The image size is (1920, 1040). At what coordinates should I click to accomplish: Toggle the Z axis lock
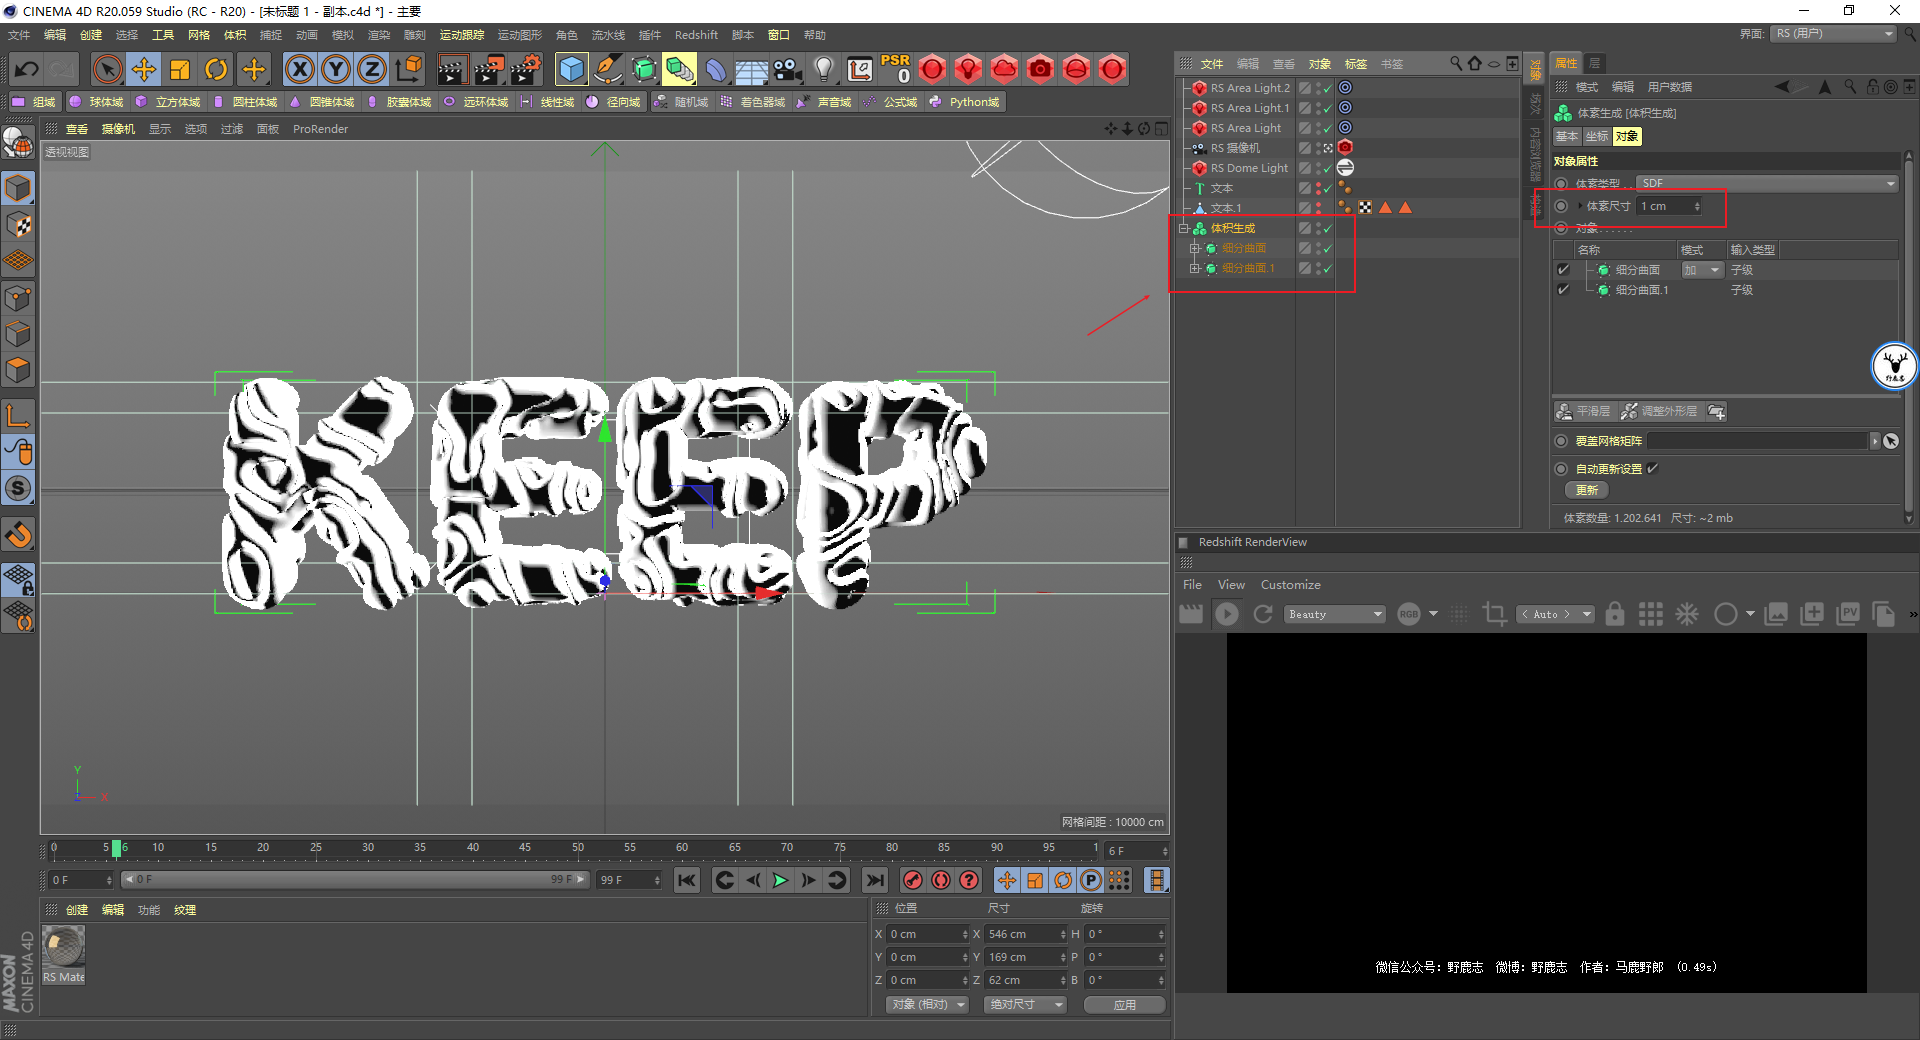tap(372, 69)
